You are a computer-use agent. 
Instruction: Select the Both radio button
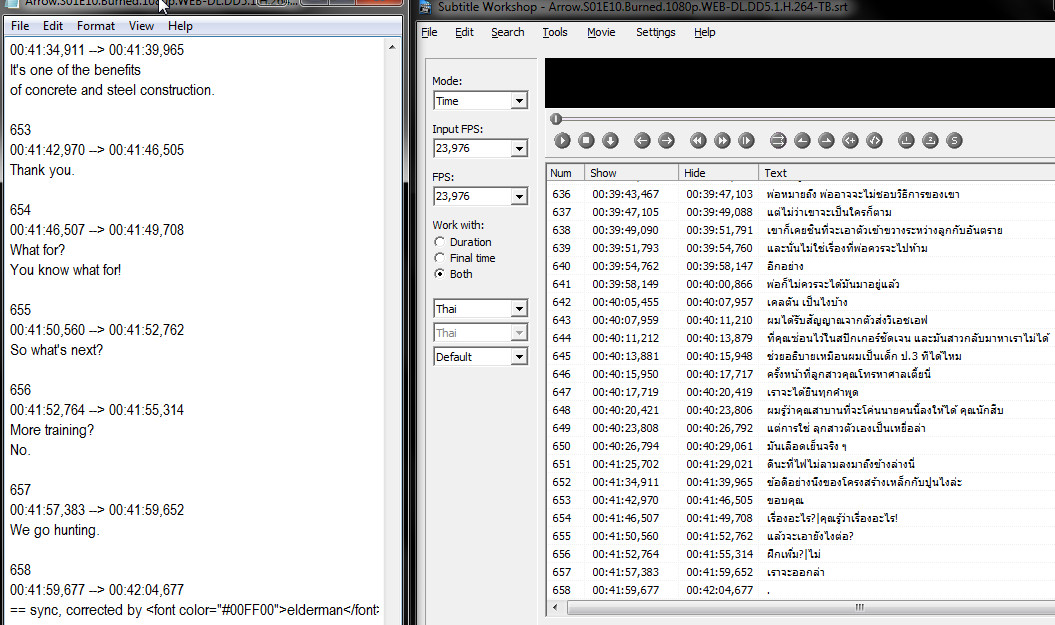(x=439, y=274)
